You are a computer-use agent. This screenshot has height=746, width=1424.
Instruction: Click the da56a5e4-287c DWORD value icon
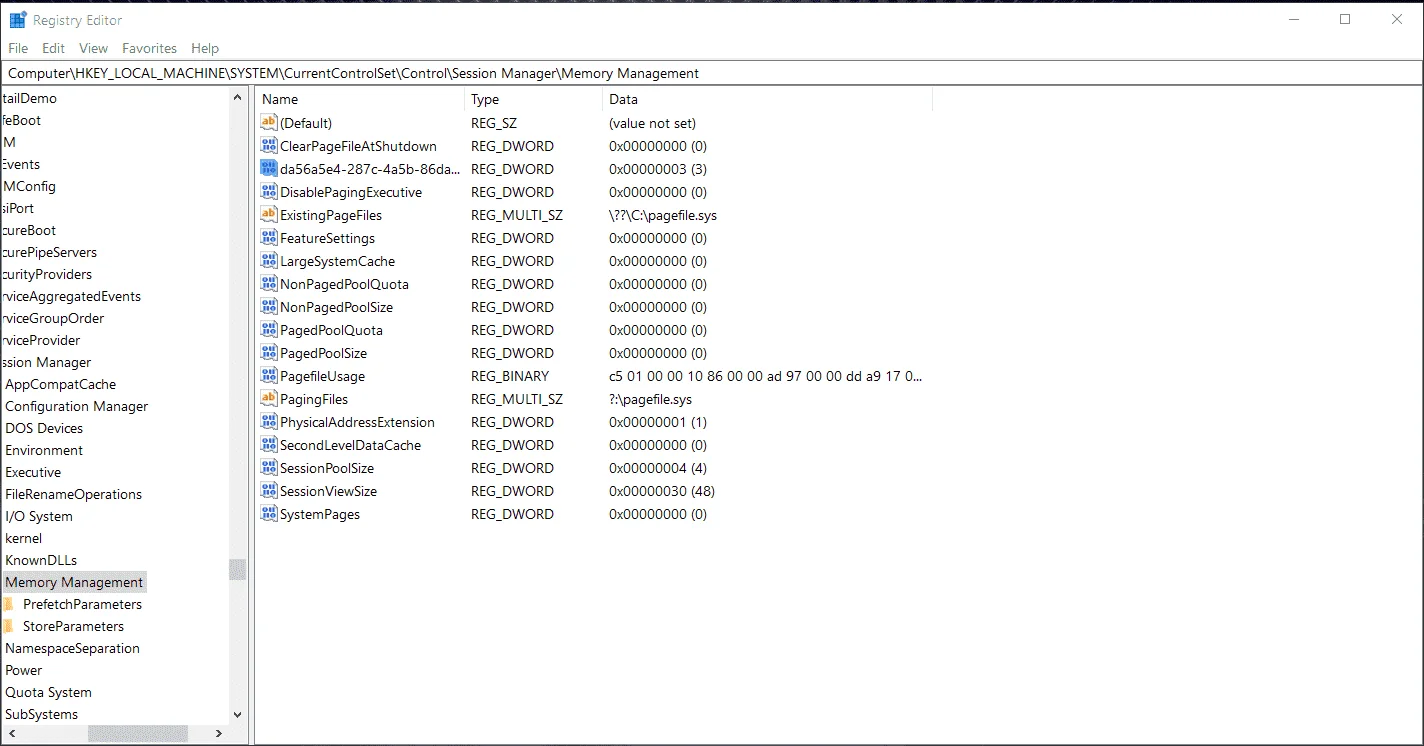point(268,169)
